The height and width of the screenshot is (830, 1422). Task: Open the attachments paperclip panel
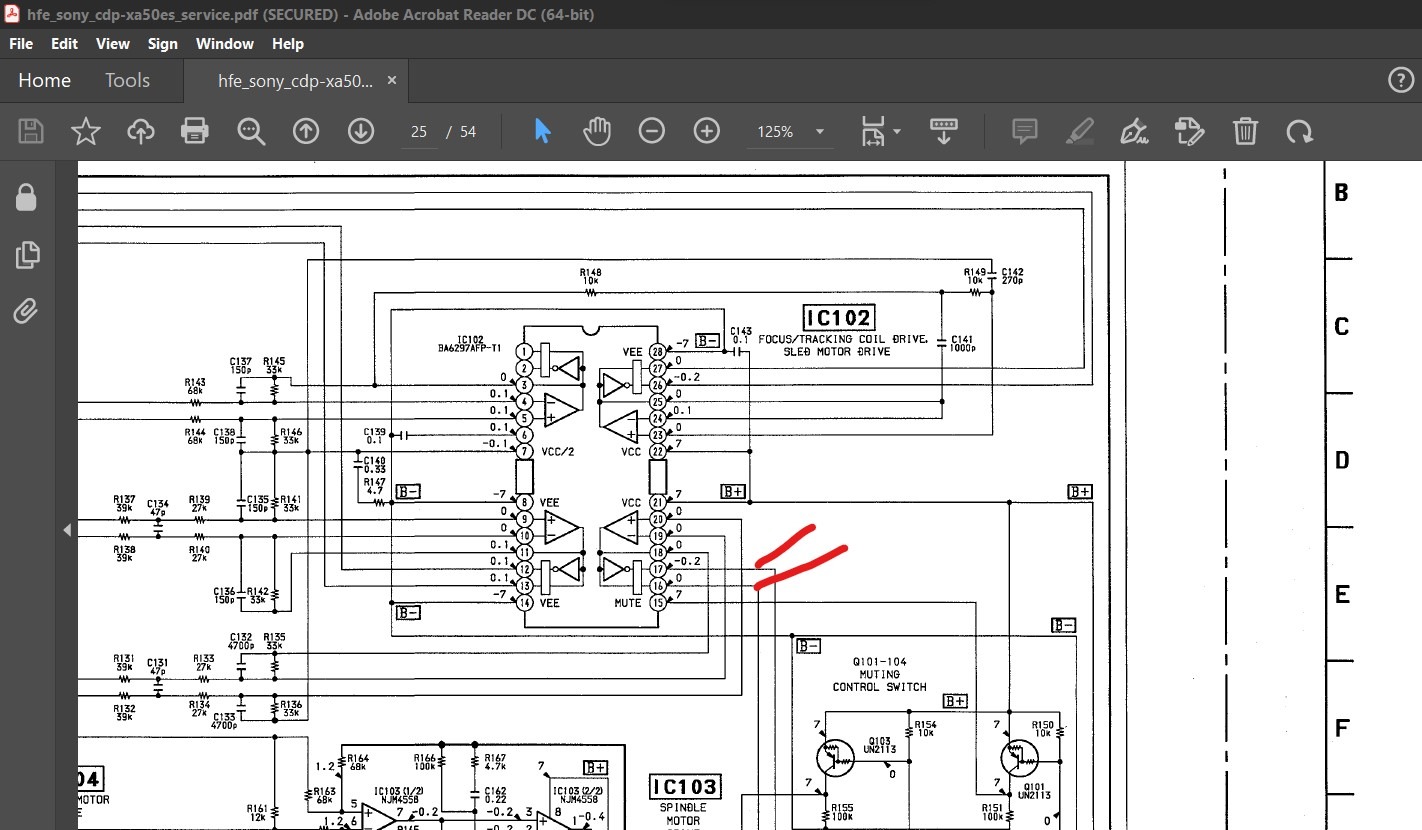point(26,311)
